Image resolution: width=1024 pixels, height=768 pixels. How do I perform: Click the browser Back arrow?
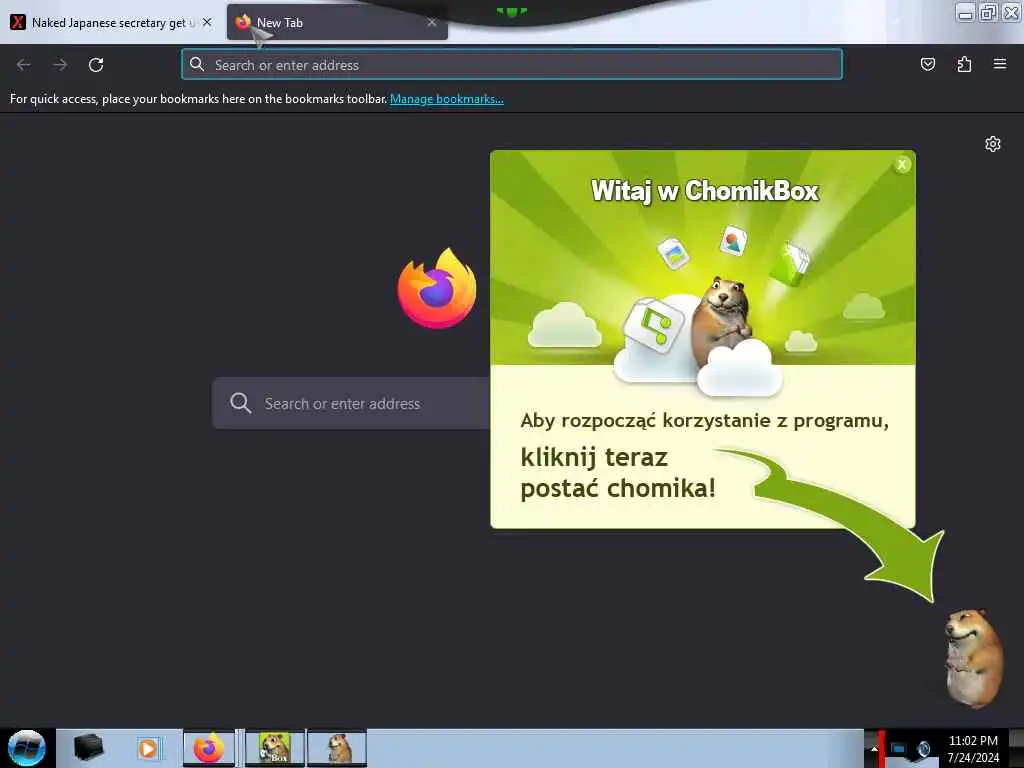click(24, 65)
